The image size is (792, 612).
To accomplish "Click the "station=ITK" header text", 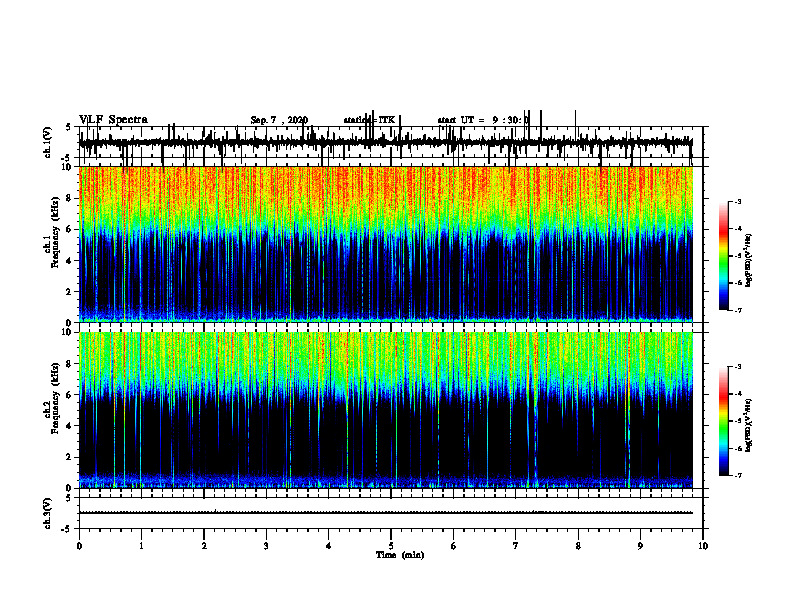I will (x=369, y=120).
